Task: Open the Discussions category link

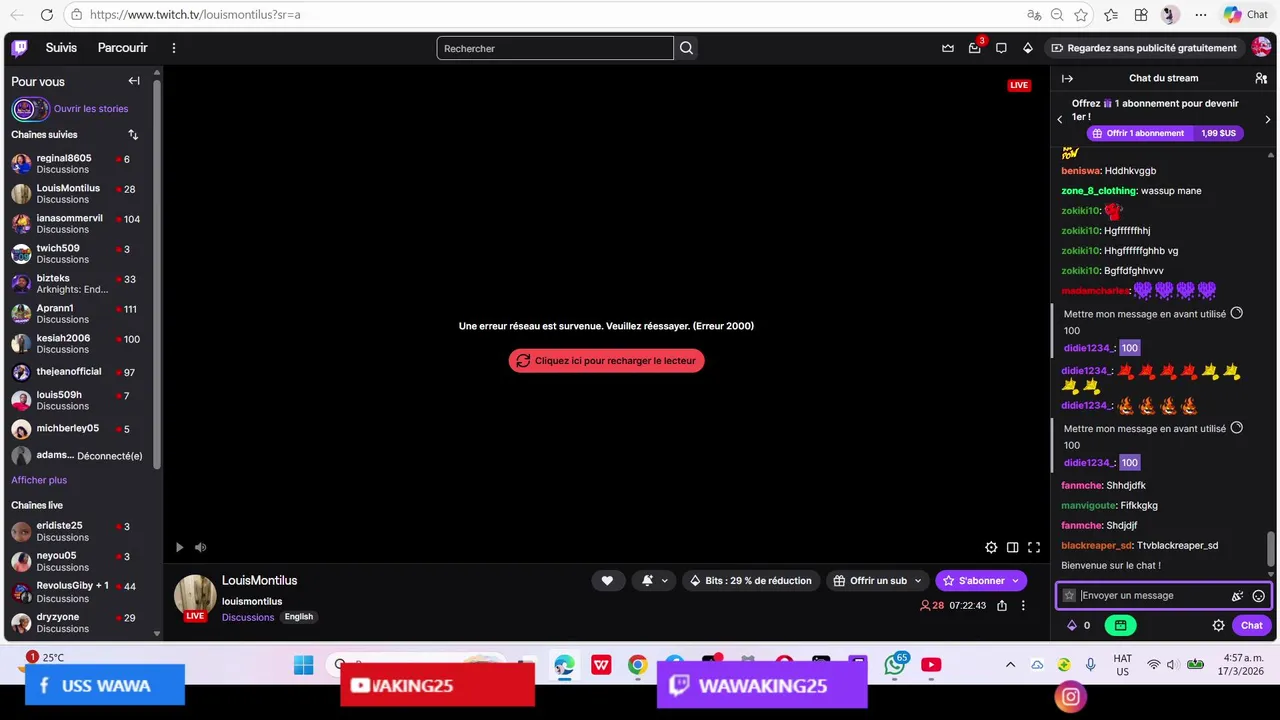Action: 248,617
